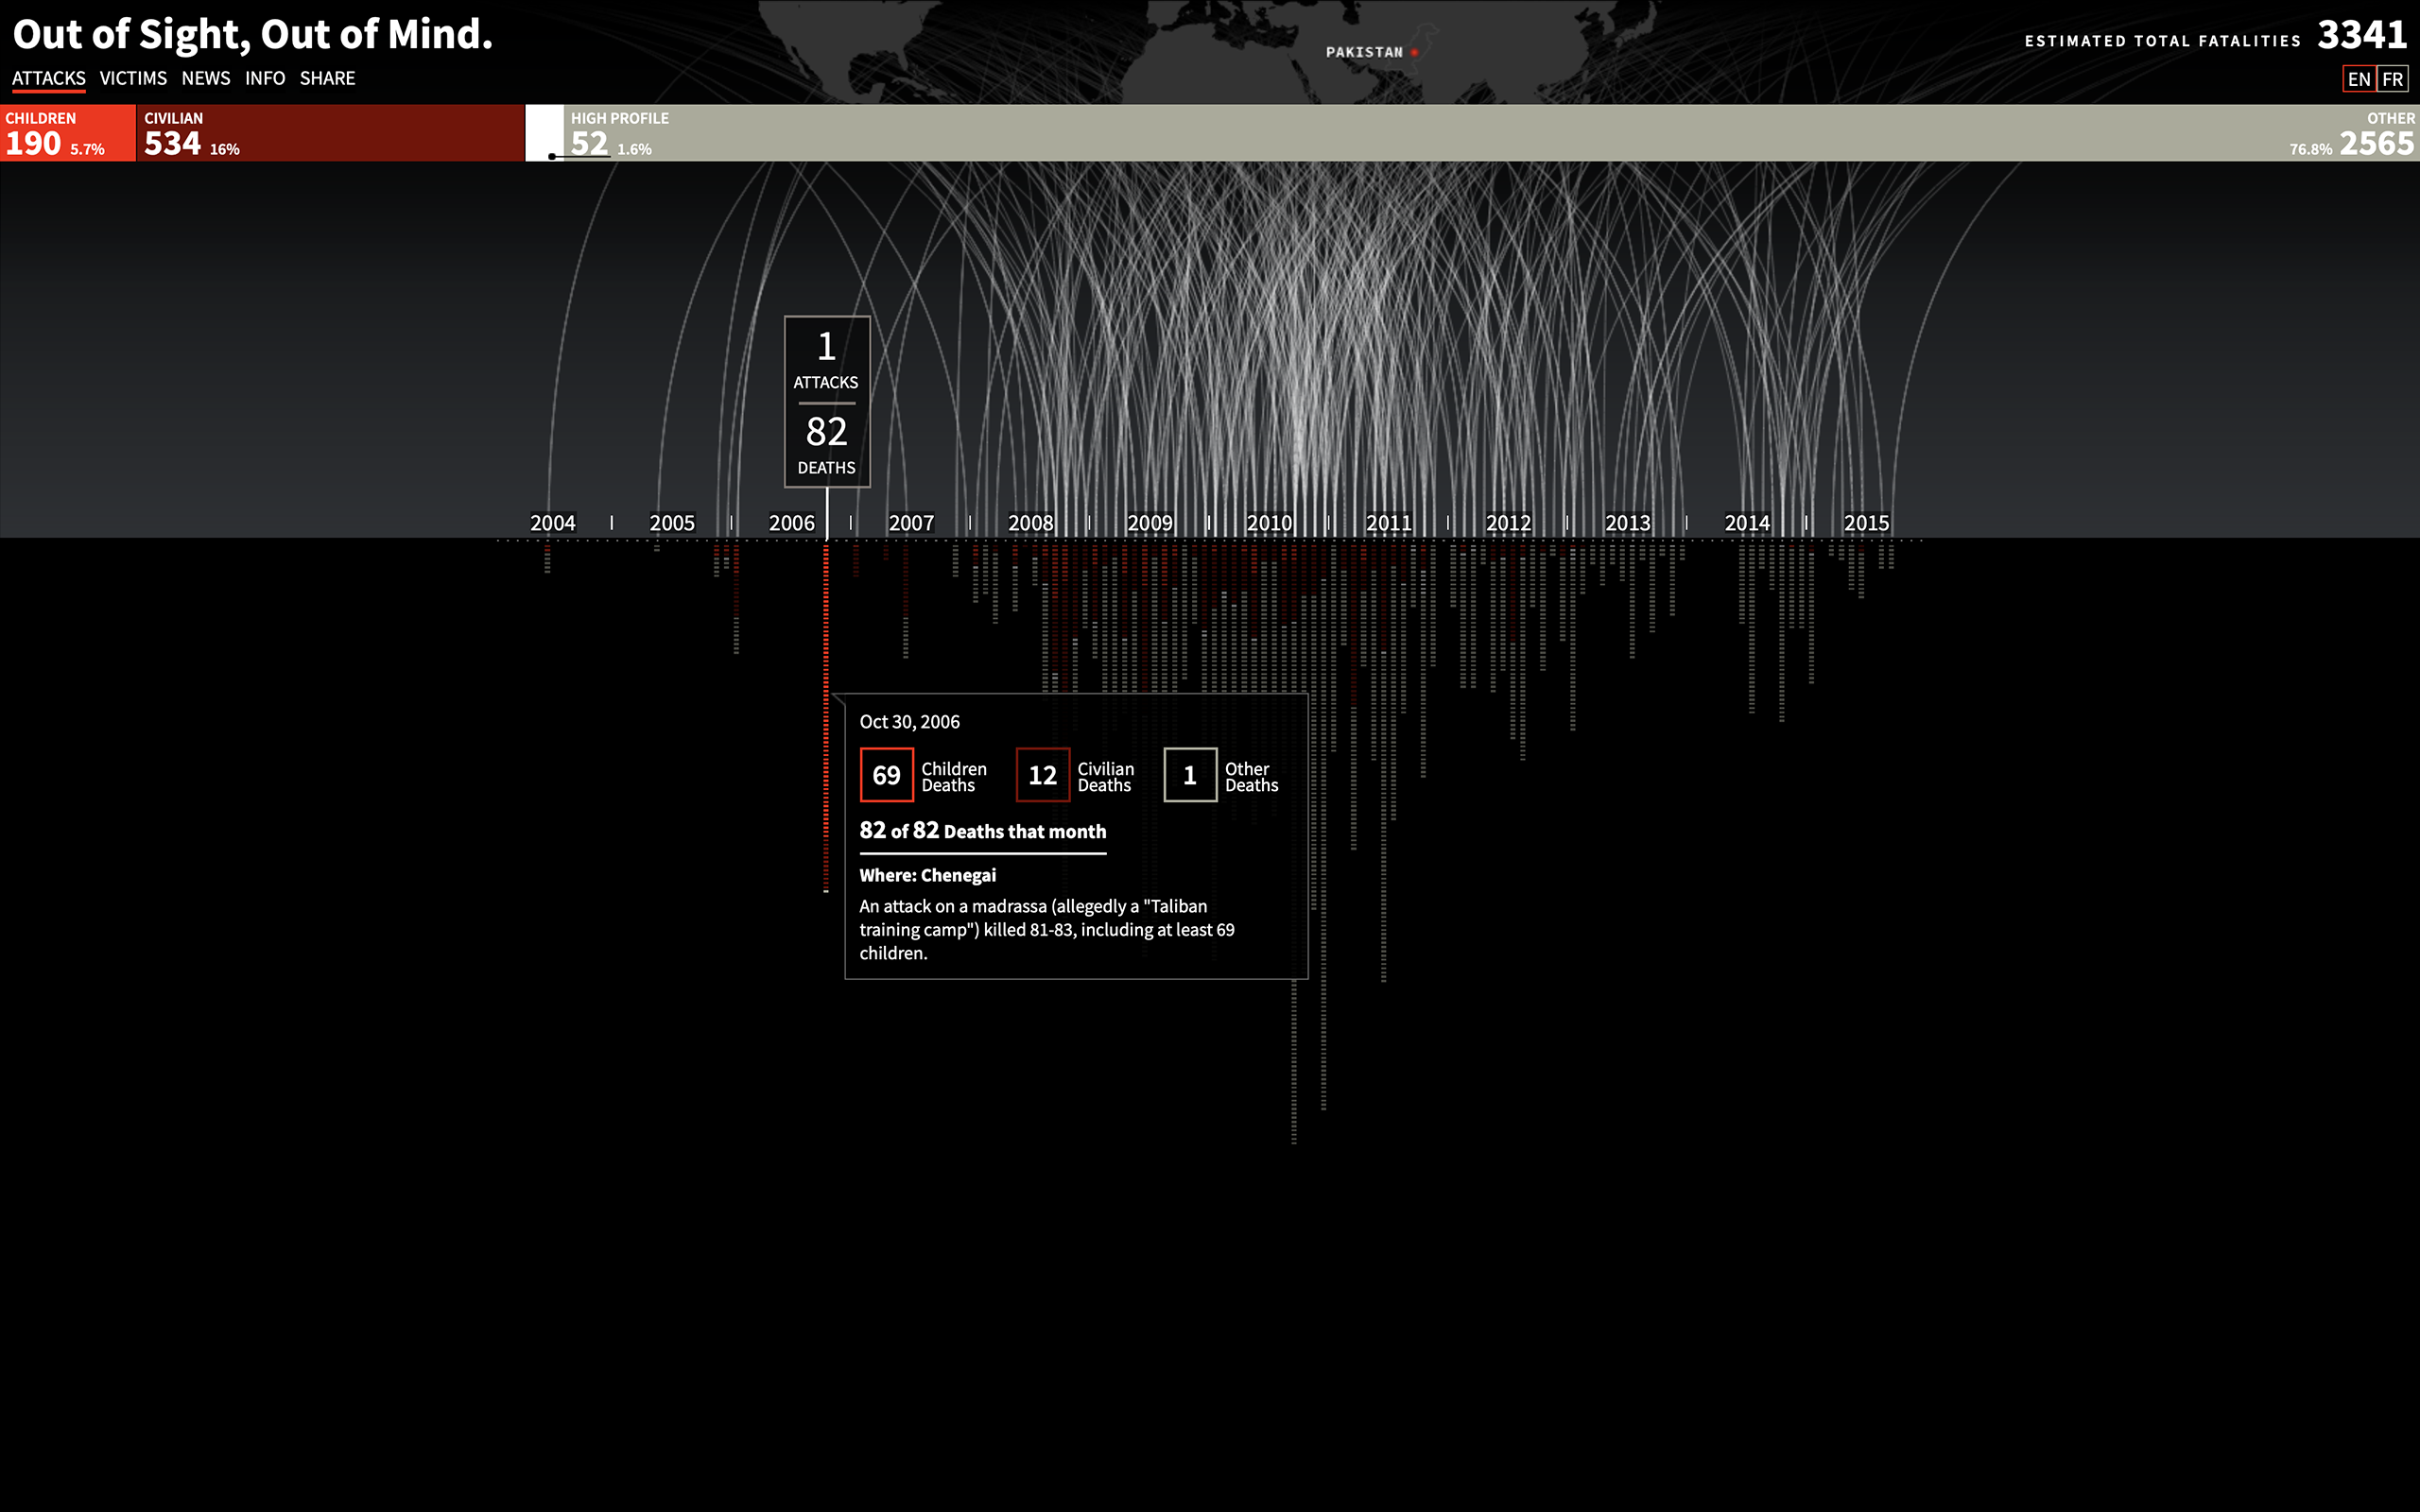The height and width of the screenshot is (1512, 2420).
Task: Jump to 2011 on the timeline
Action: tap(1389, 523)
